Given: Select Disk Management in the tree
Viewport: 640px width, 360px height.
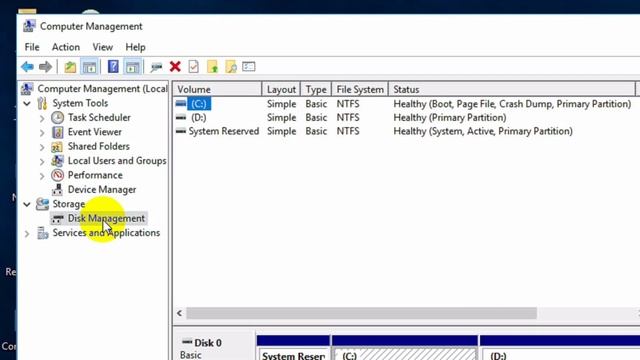Looking at the screenshot, I should [x=106, y=218].
